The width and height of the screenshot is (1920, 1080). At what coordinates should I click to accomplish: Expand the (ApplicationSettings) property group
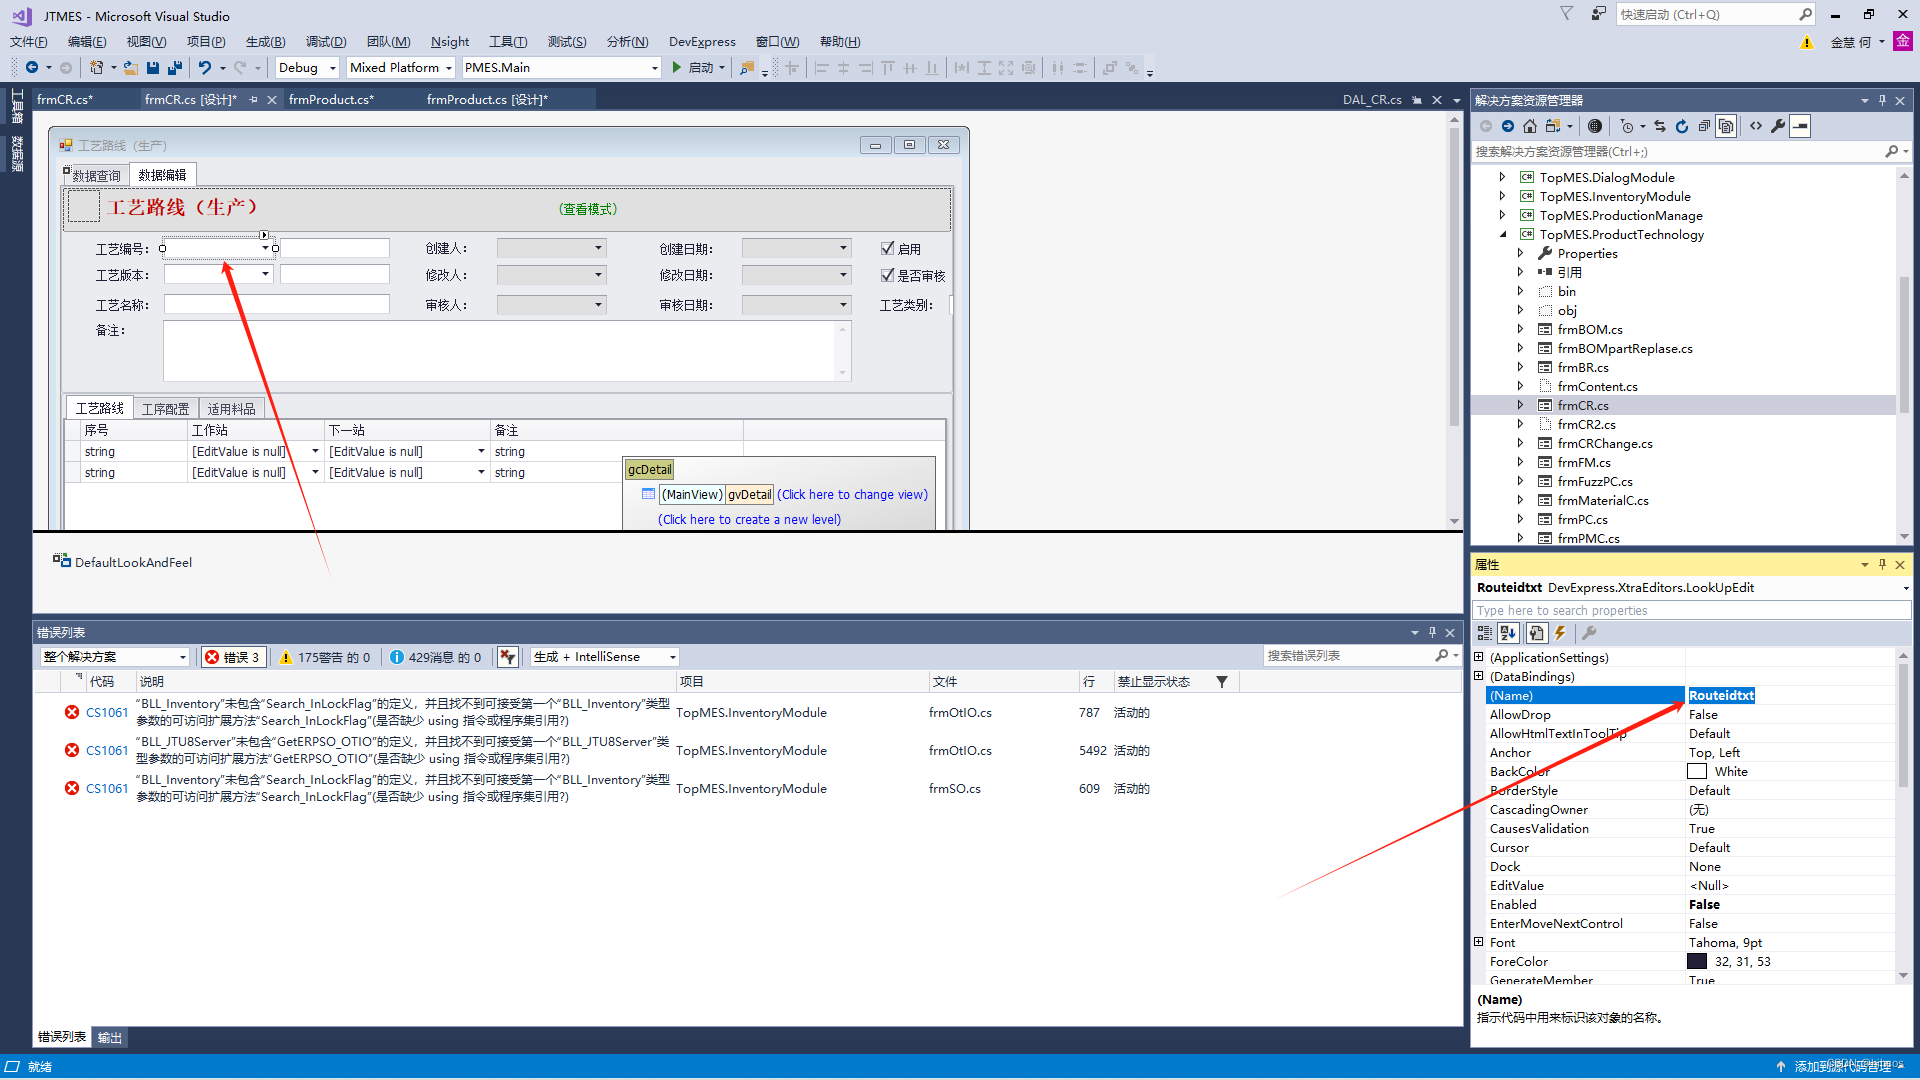(x=1479, y=657)
